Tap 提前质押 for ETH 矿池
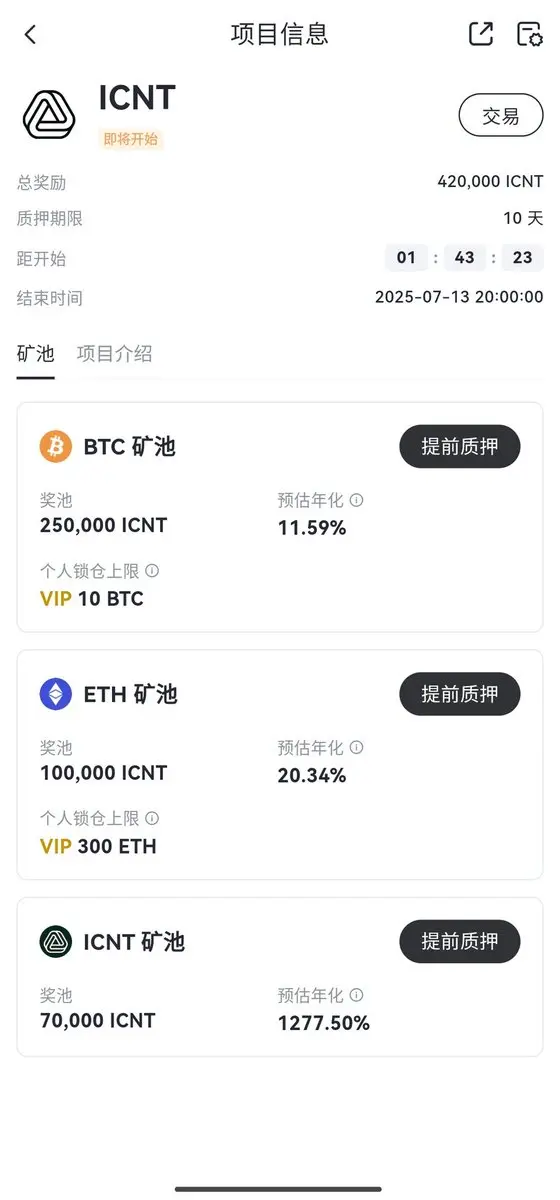This screenshot has width=560, height=1200. pyautogui.click(x=460, y=694)
